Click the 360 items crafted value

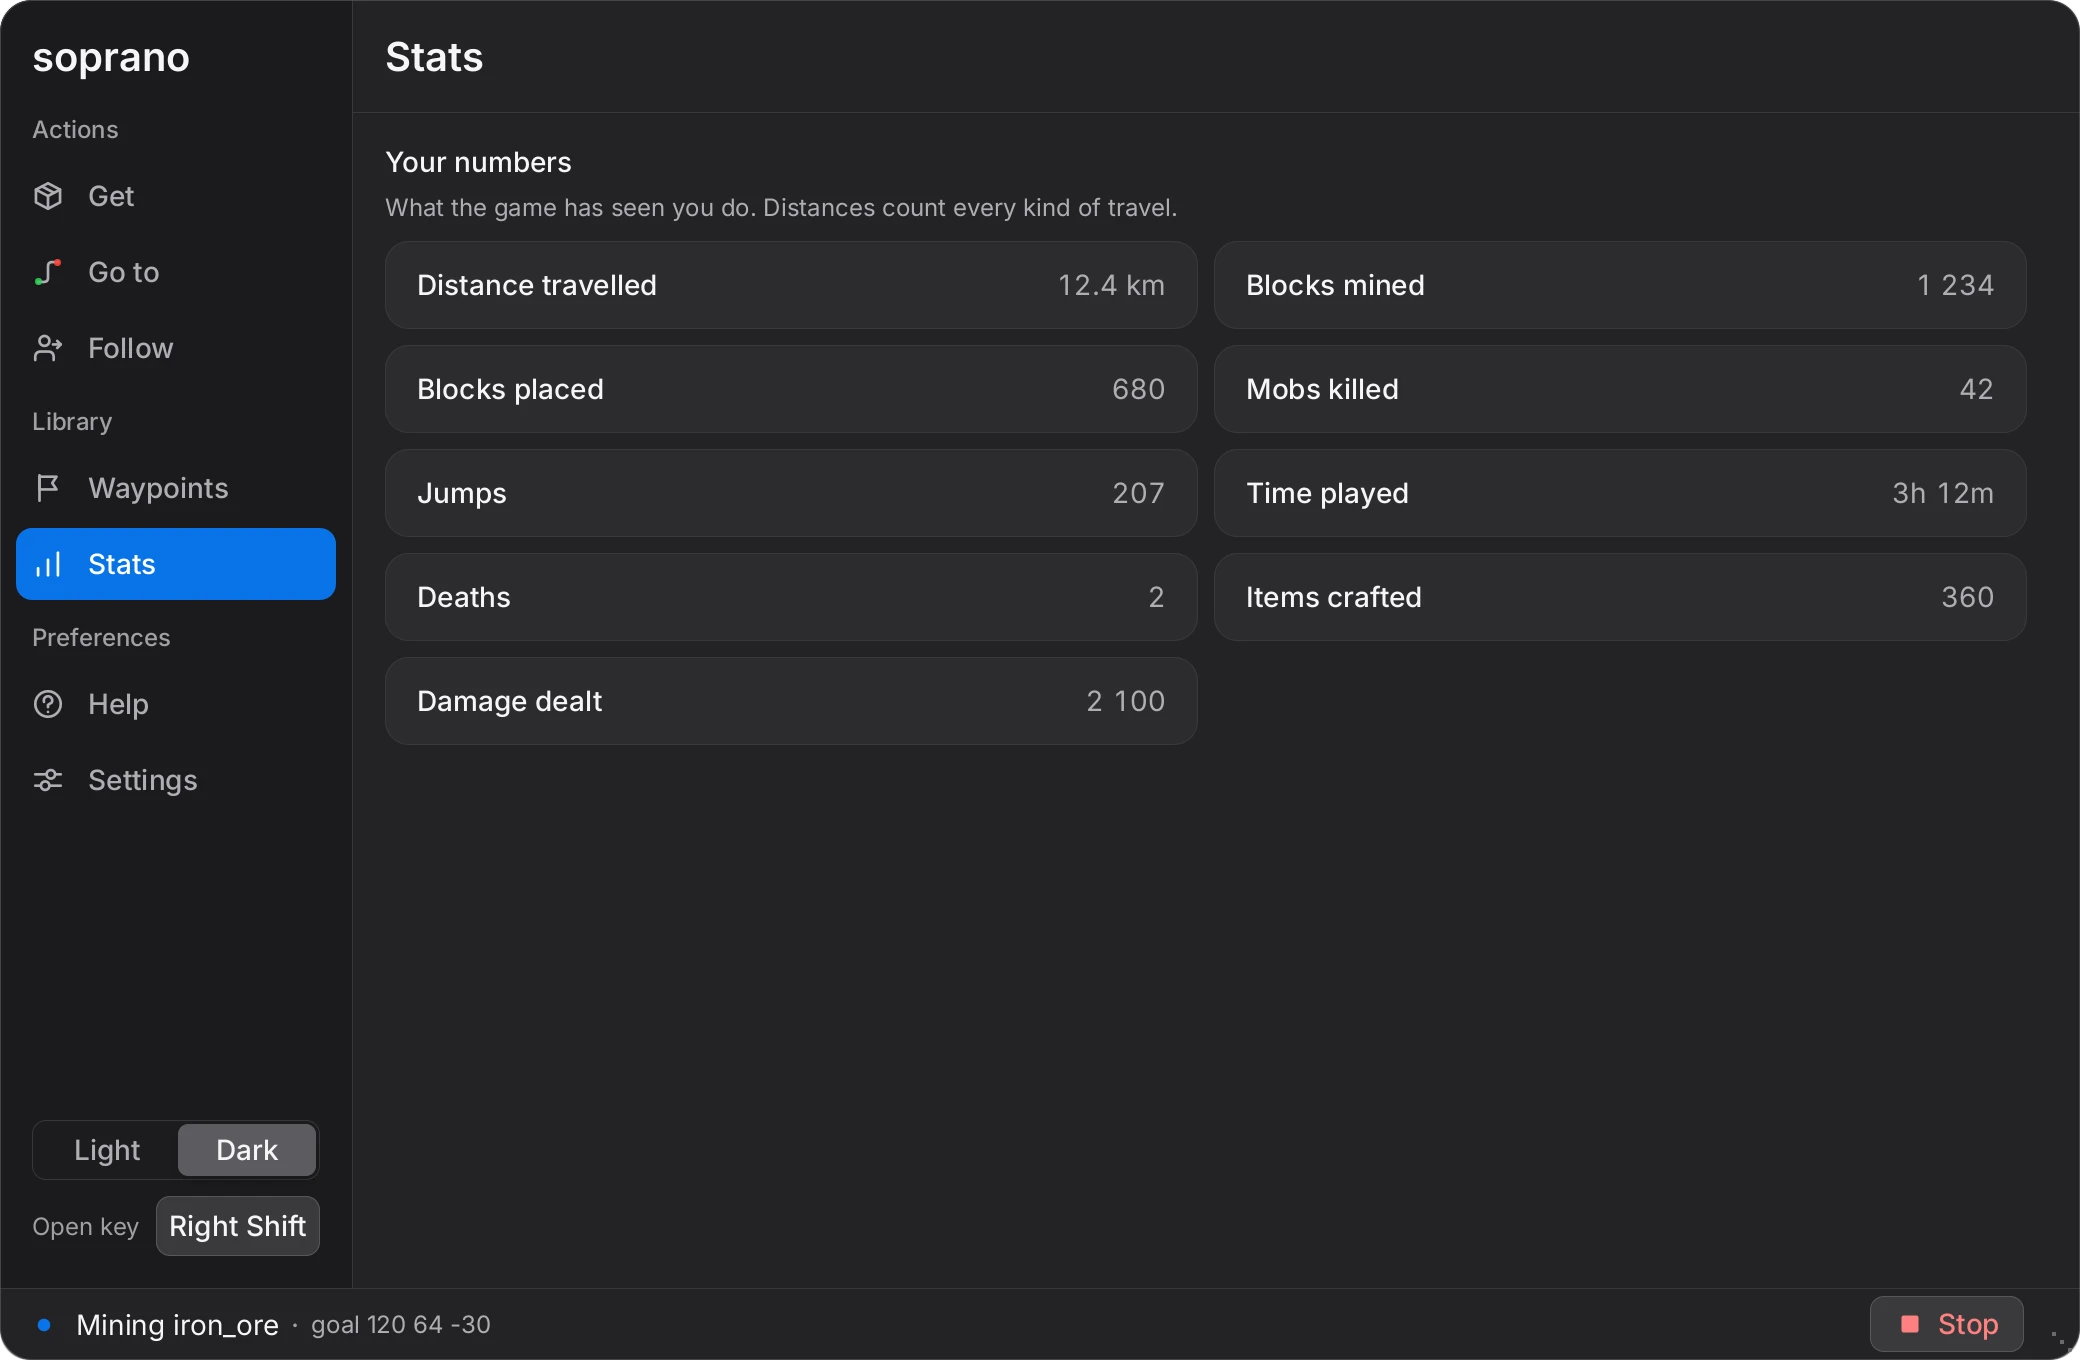[1967, 597]
